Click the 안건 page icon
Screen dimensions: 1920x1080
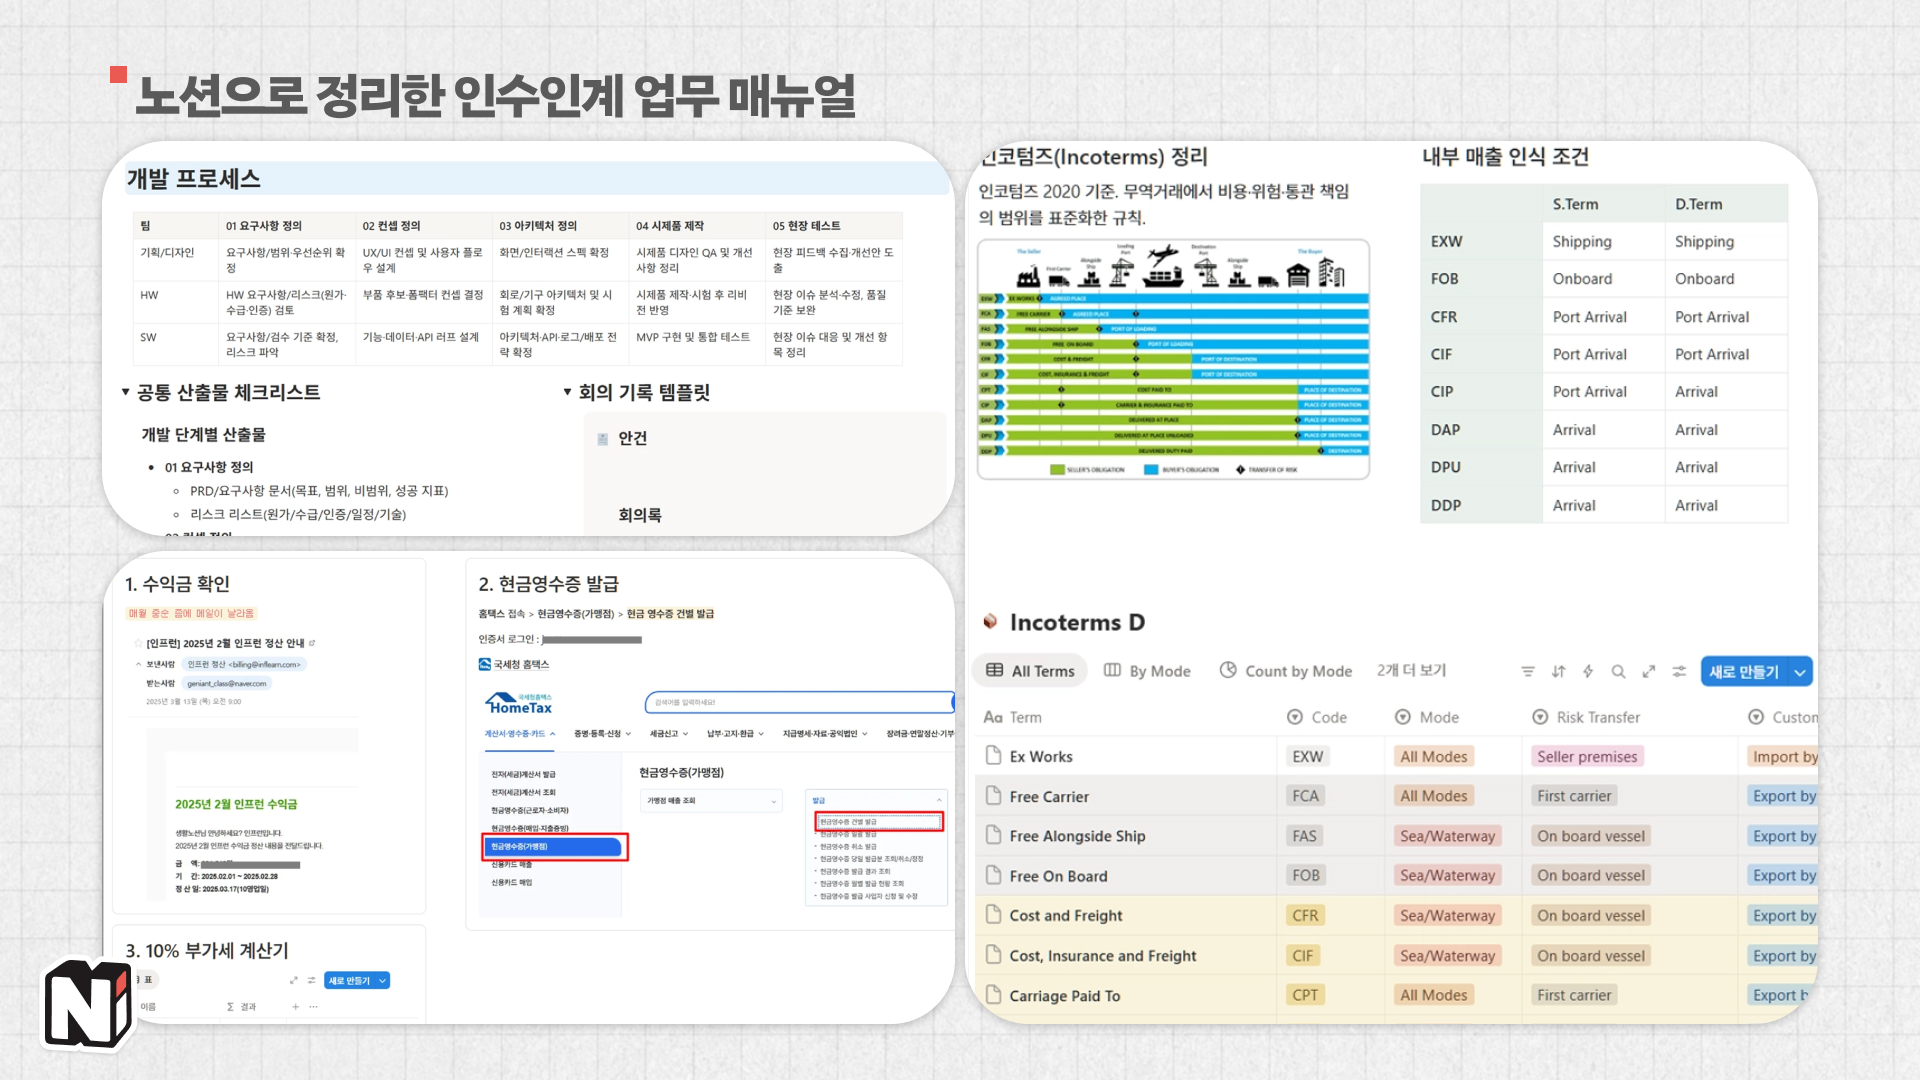point(603,439)
